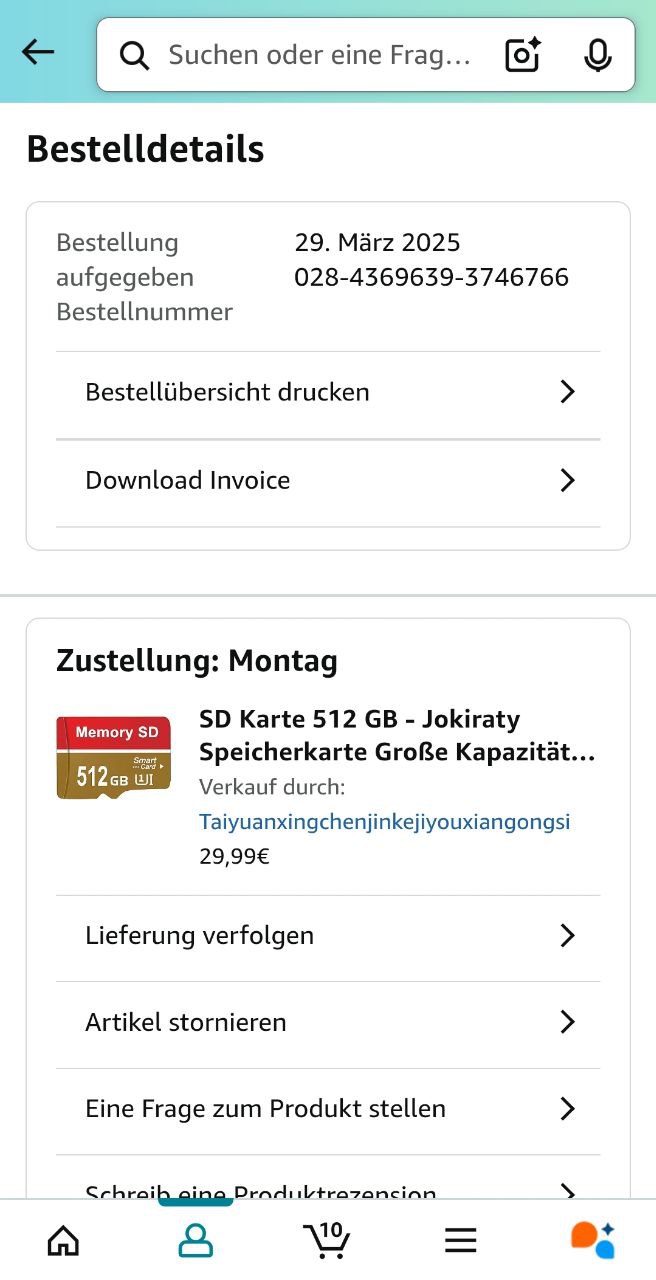Tap the microphone voice search icon
The width and height of the screenshot is (656, 1280).
pos(598,55)
